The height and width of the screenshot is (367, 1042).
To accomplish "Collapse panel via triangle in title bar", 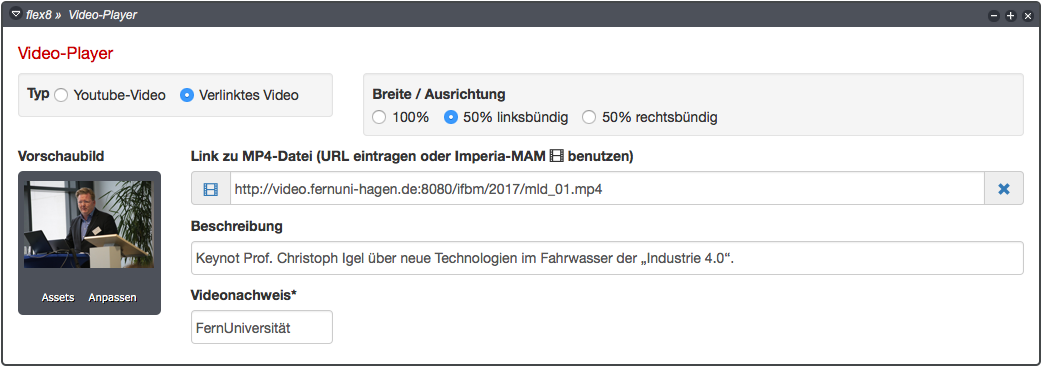I will click(17, 14).
